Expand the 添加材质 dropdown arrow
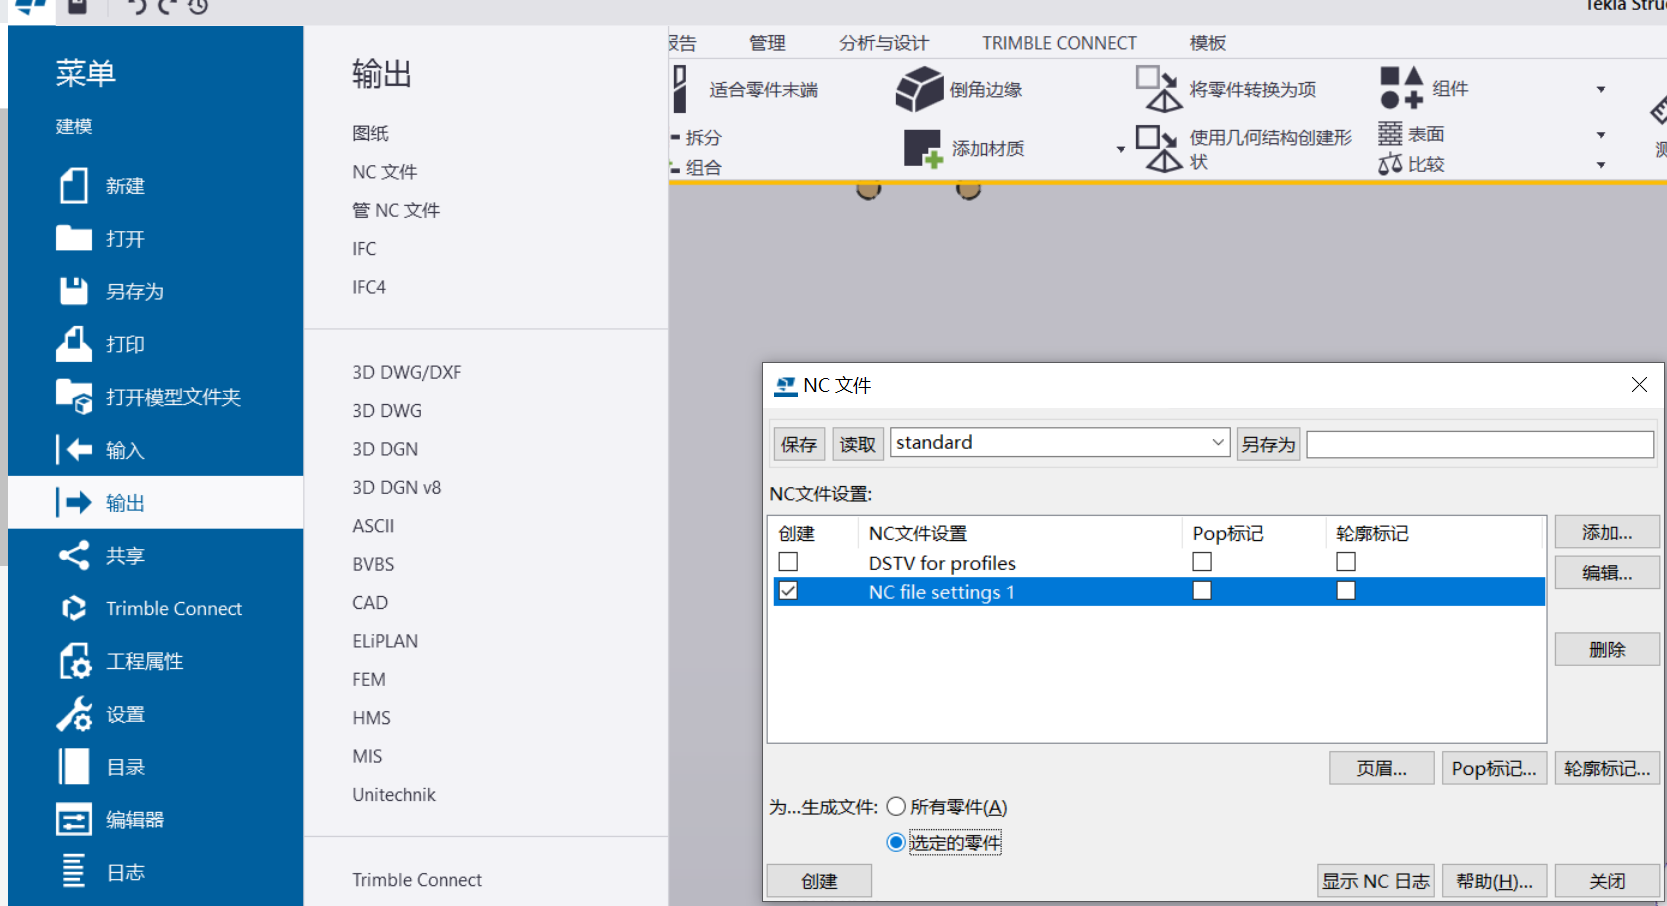 [x=1120, y=149]
